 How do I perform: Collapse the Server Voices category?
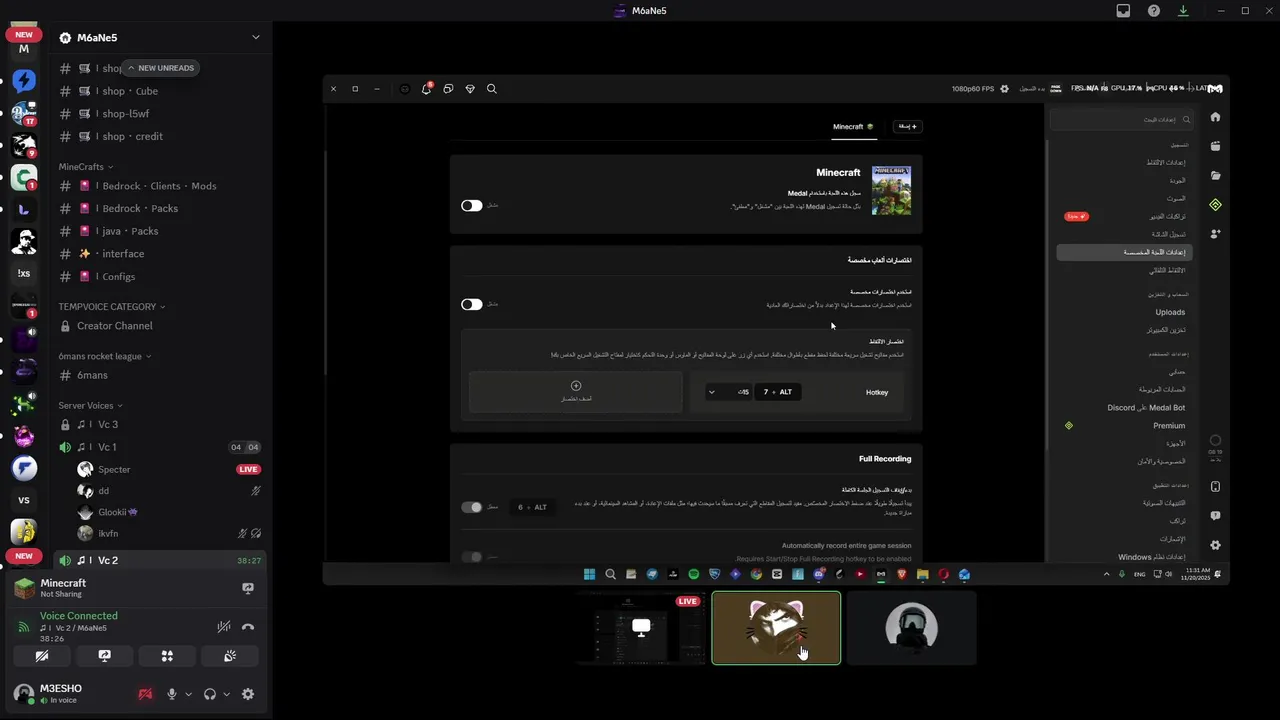click(91, 405)
